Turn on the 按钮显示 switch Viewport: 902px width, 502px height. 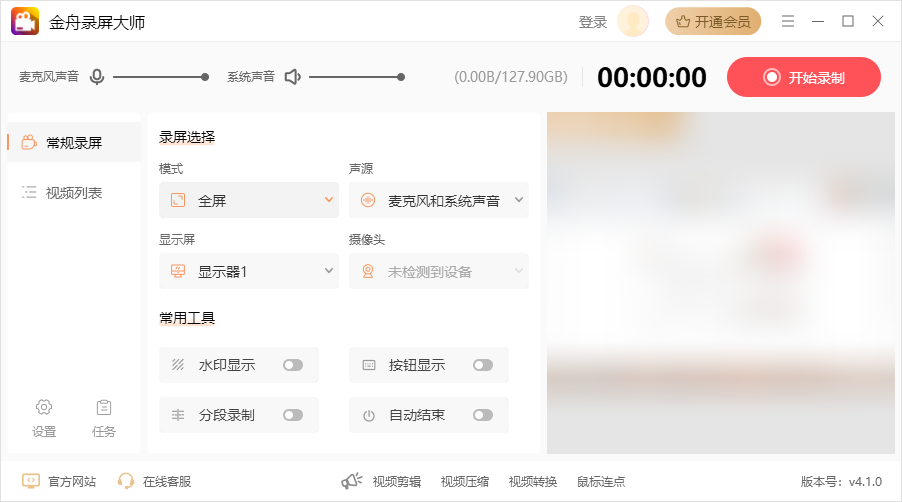[483, 365]
